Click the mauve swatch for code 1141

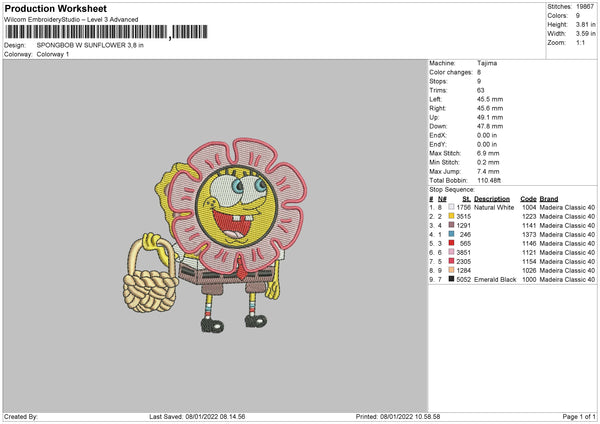click(452, 225)
